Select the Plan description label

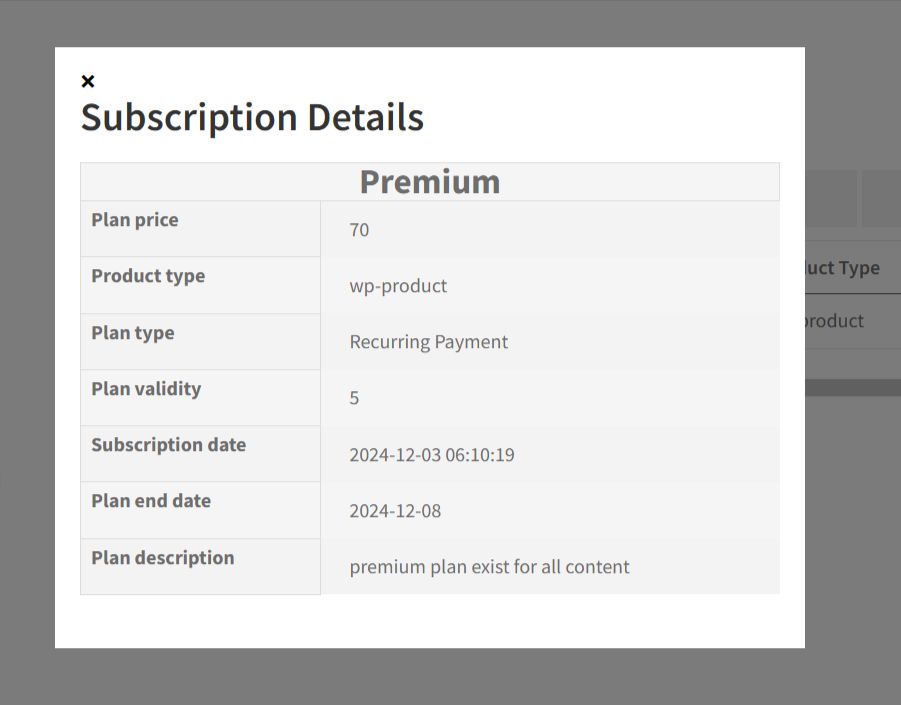coord(162,558)
